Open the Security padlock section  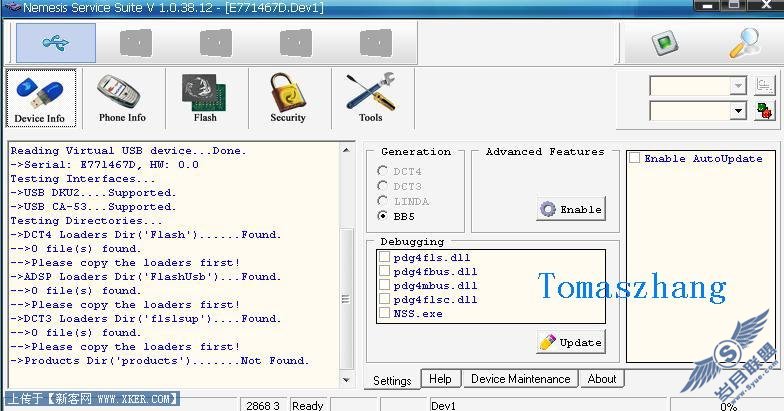[288, 98]
